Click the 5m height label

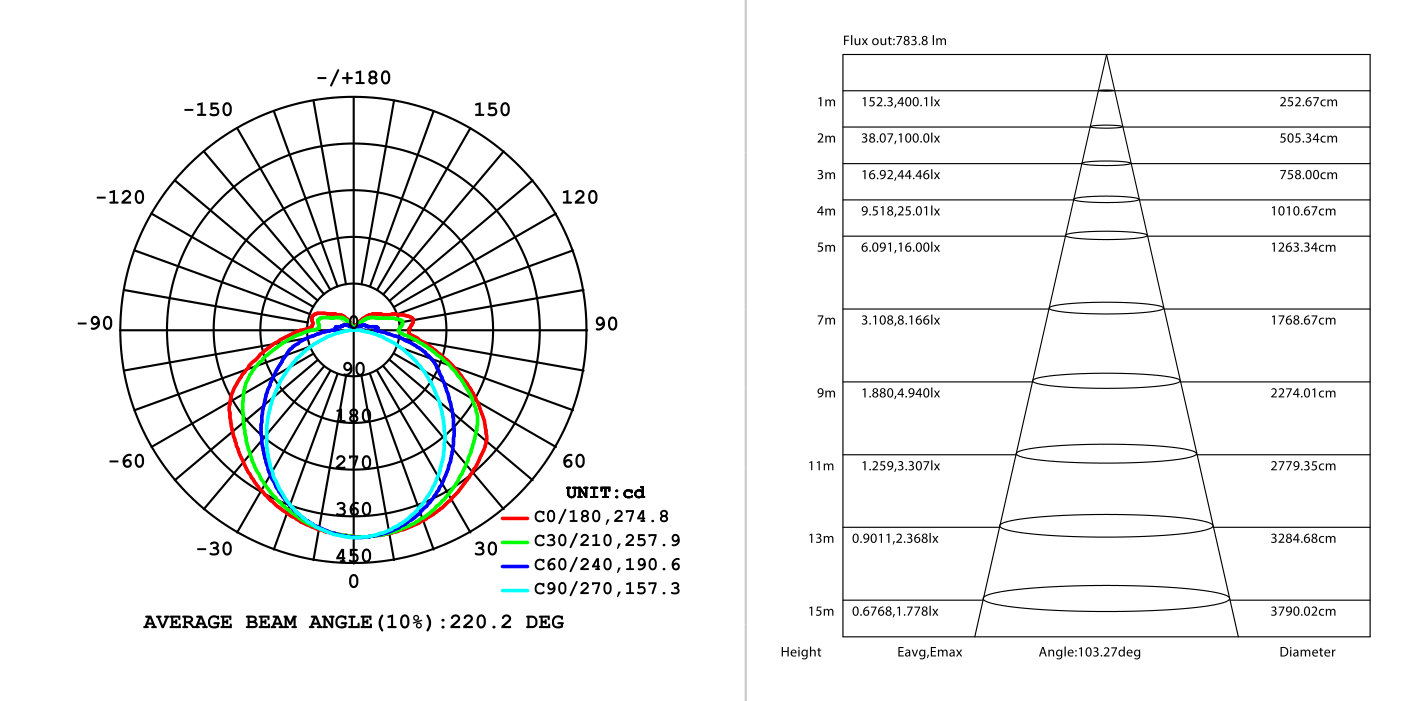[x=826, y=248]
